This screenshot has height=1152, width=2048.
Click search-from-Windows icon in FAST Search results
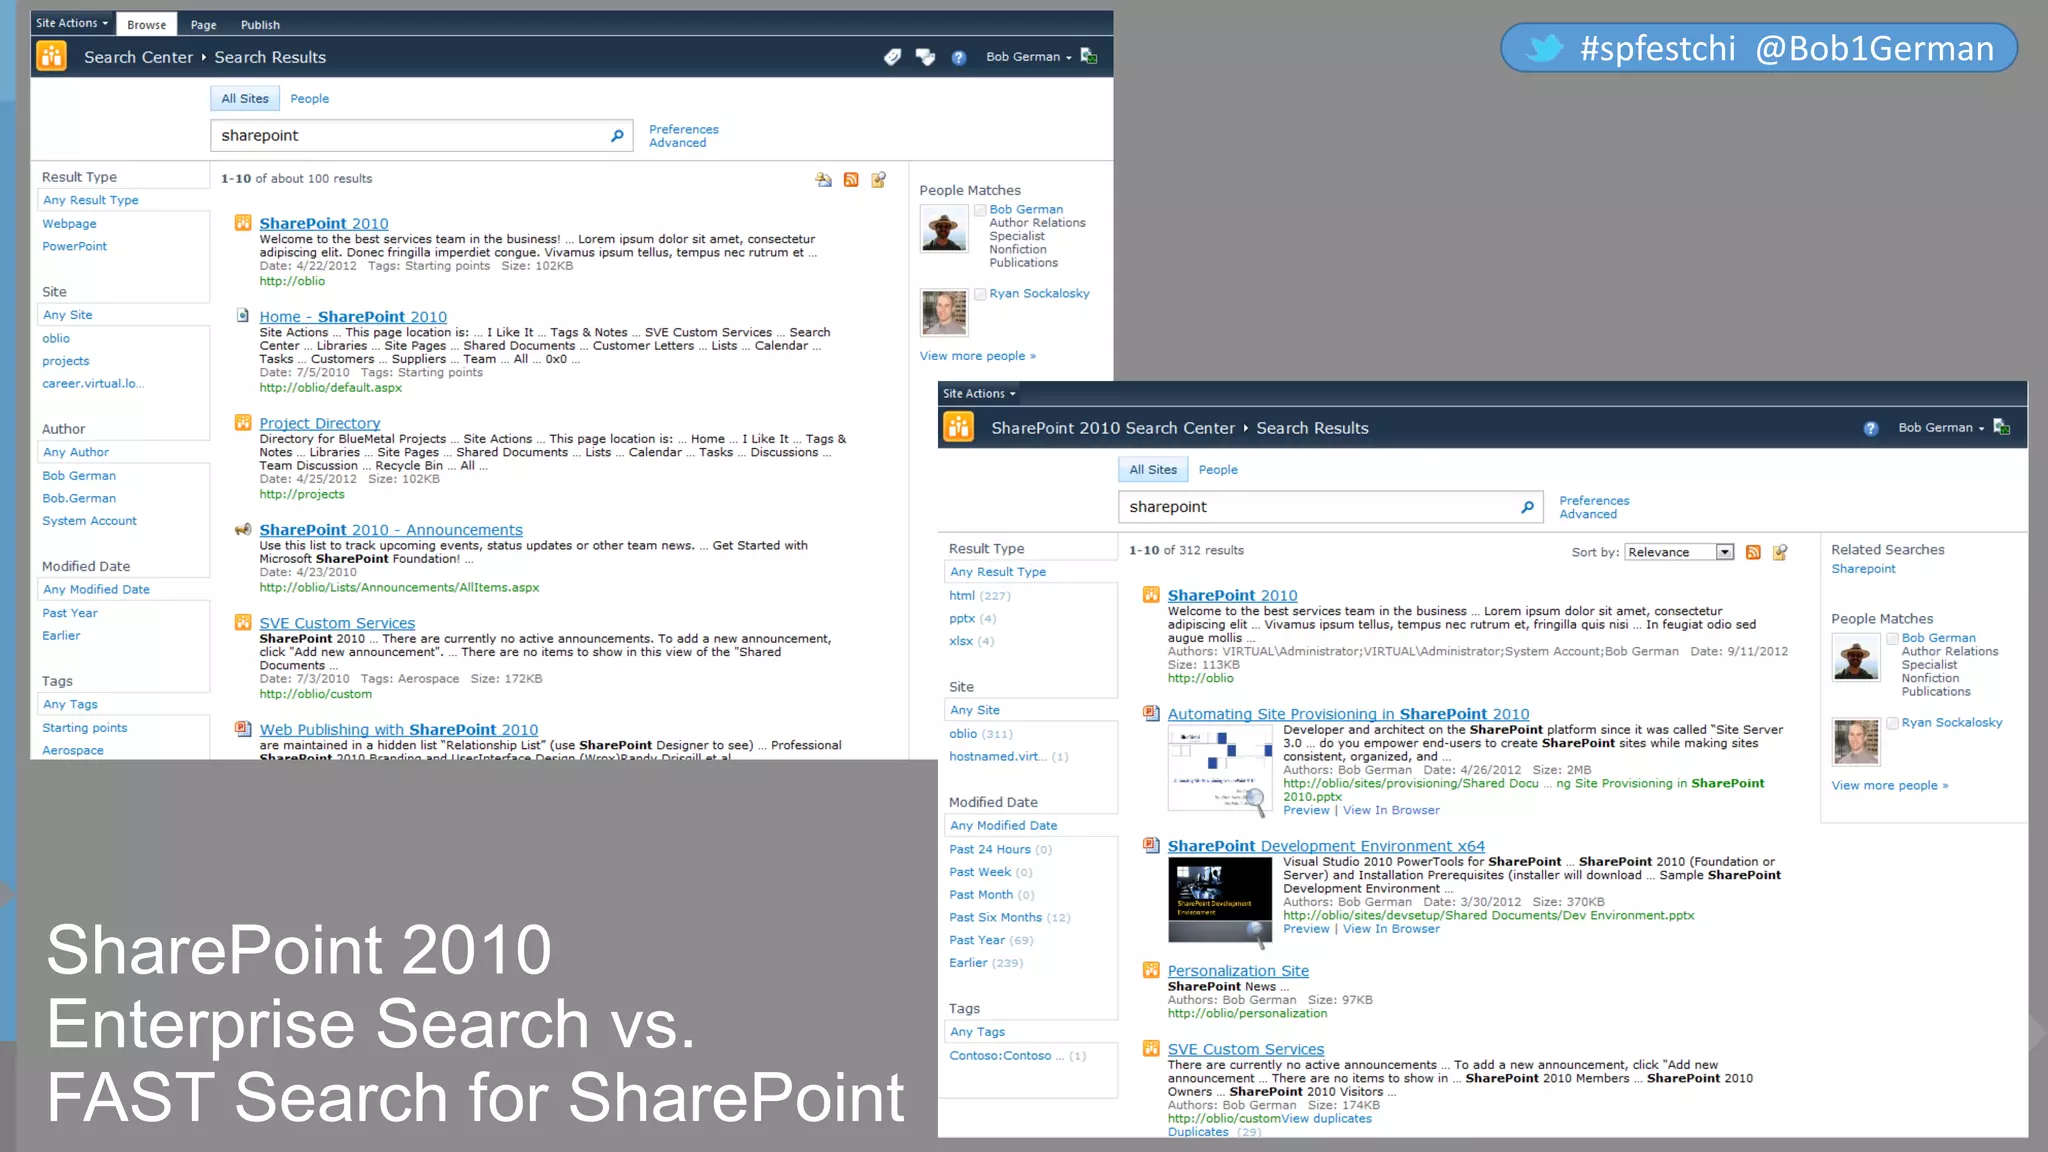click(1780, 552)
